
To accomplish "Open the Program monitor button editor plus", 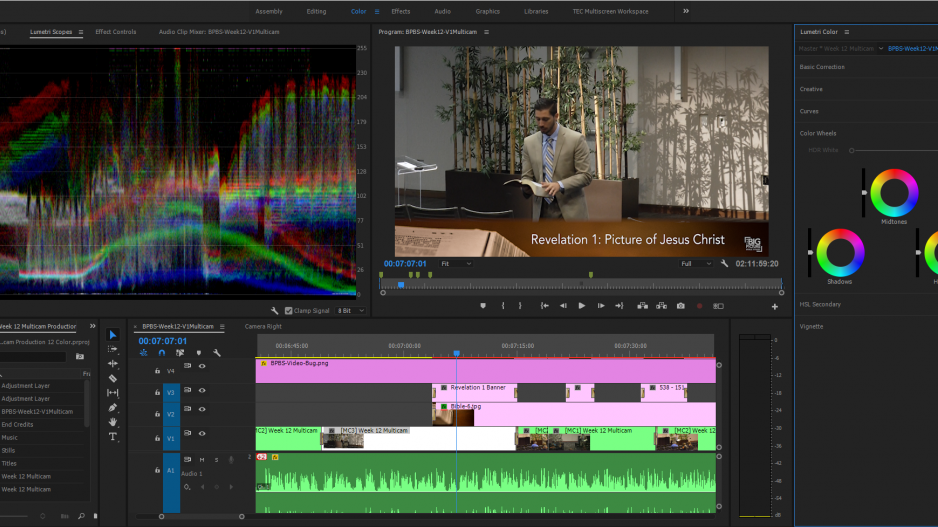I will pyautogui.click(x=775, y=306).
